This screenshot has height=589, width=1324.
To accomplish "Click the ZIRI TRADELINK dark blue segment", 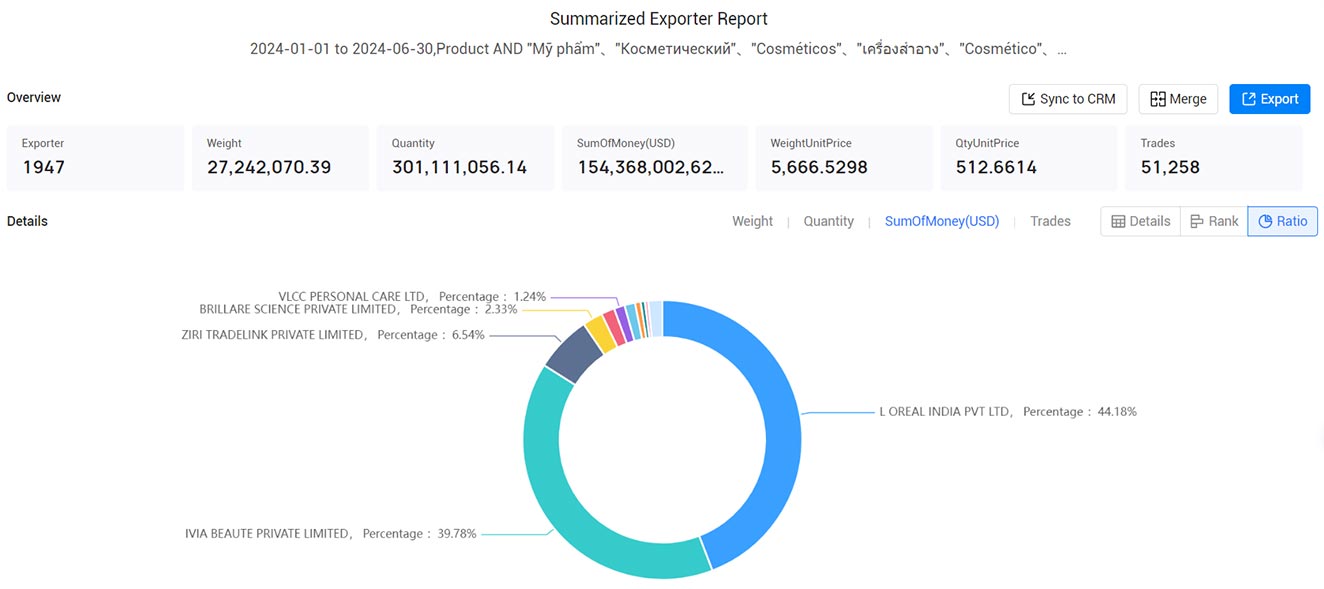I will click(573, 357).
